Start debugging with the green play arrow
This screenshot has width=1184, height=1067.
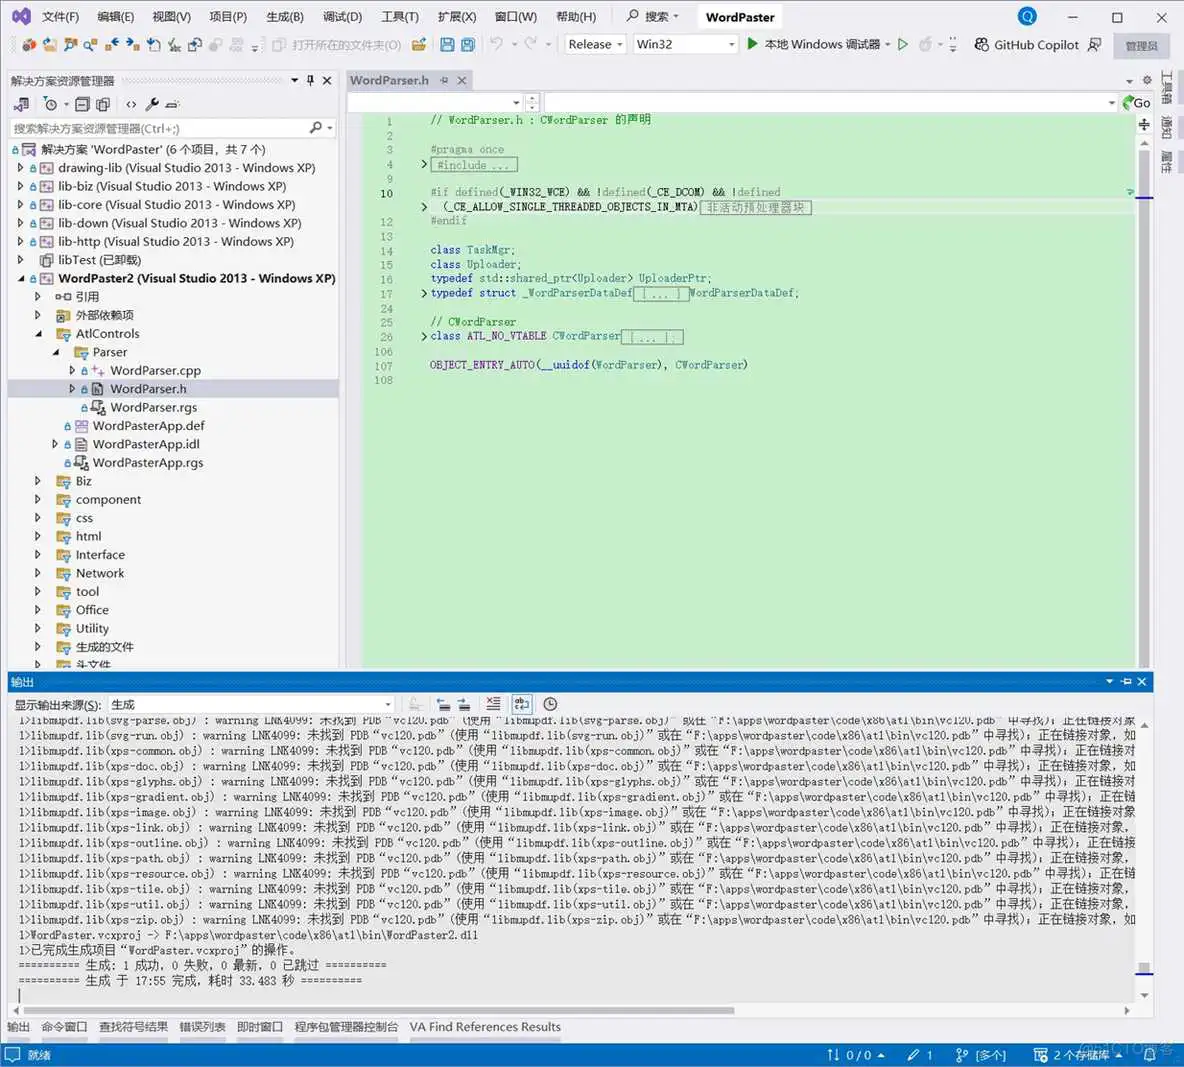[752, 44]
